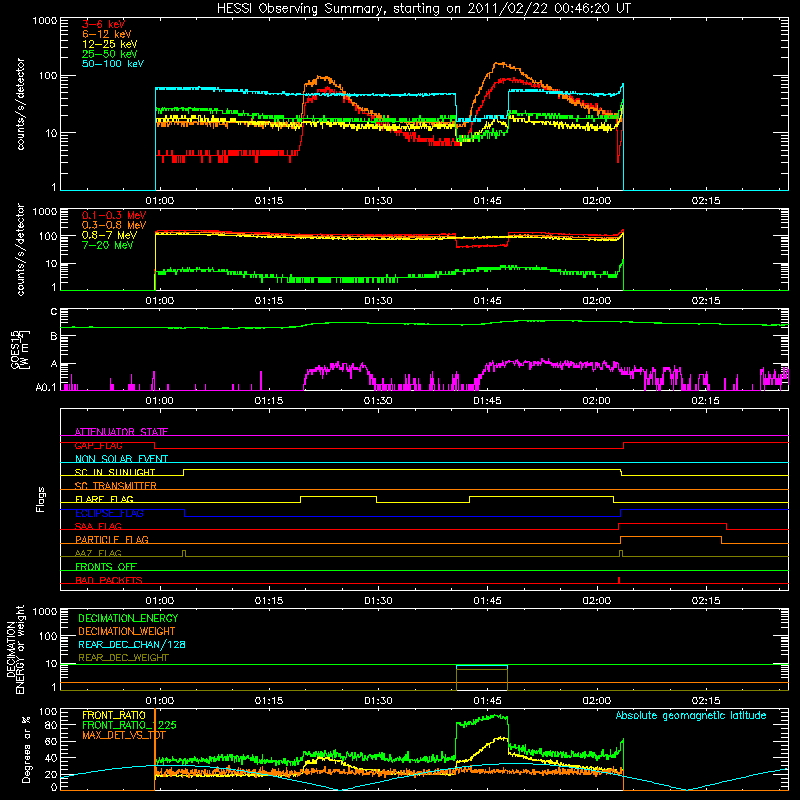The width and height of the screenshot is (800, 800).
Task: Click the 02:15 tick under the MeV panel
Action: tap(706, 301)
